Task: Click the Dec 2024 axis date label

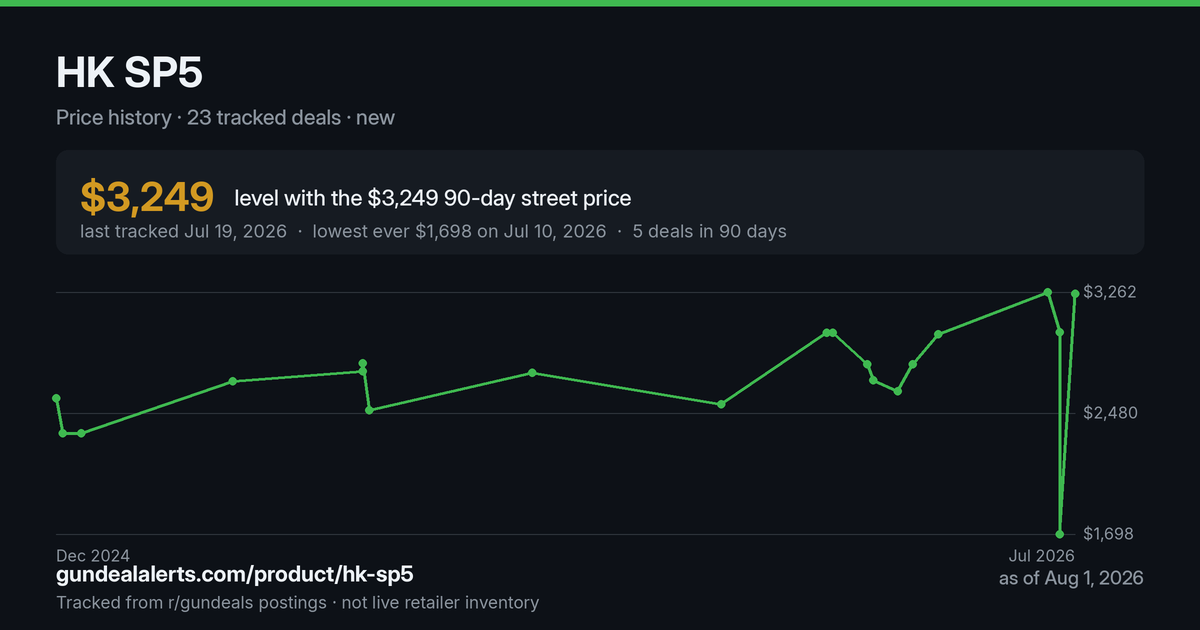Action: [x=93, y=555]
